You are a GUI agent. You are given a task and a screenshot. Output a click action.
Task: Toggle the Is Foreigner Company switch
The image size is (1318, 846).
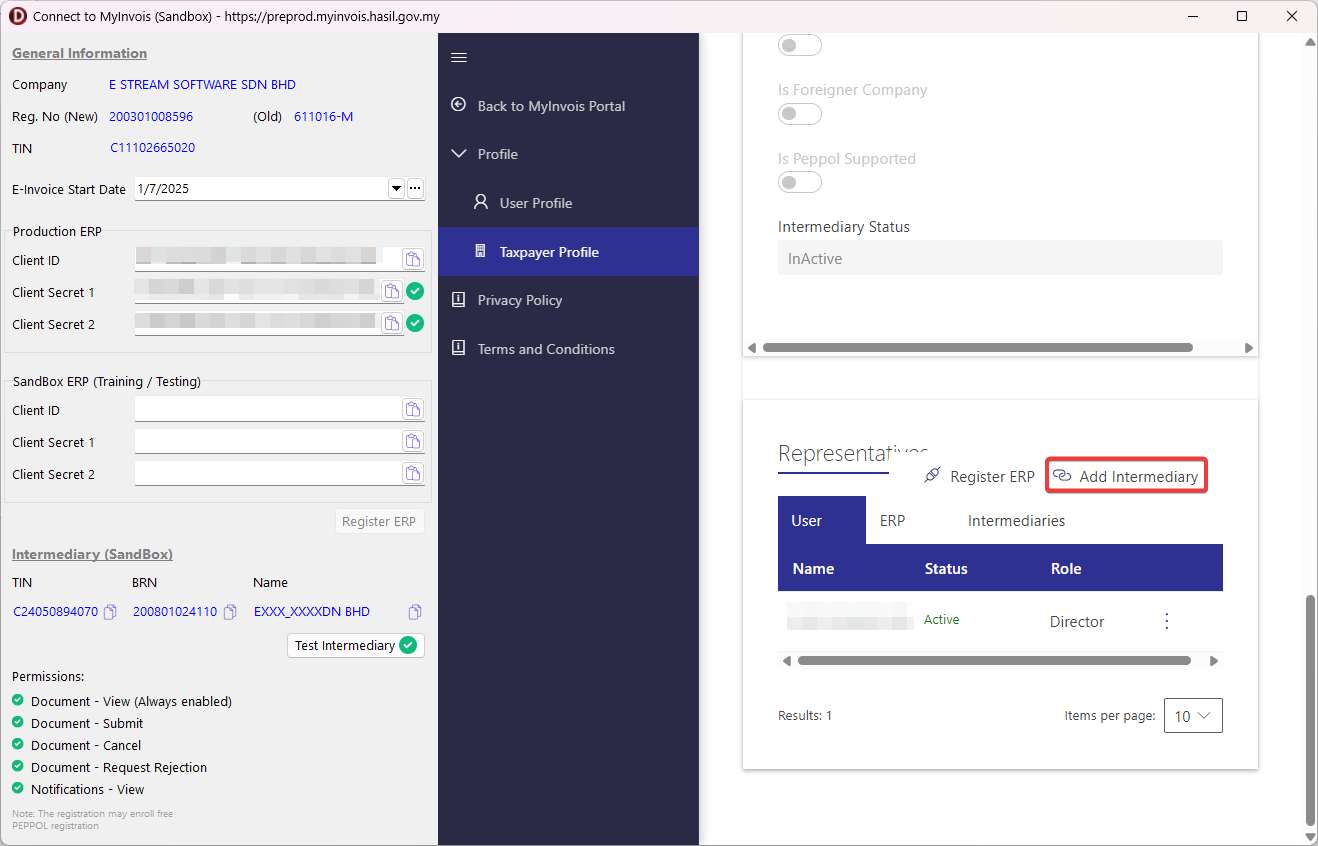point(800,114)
